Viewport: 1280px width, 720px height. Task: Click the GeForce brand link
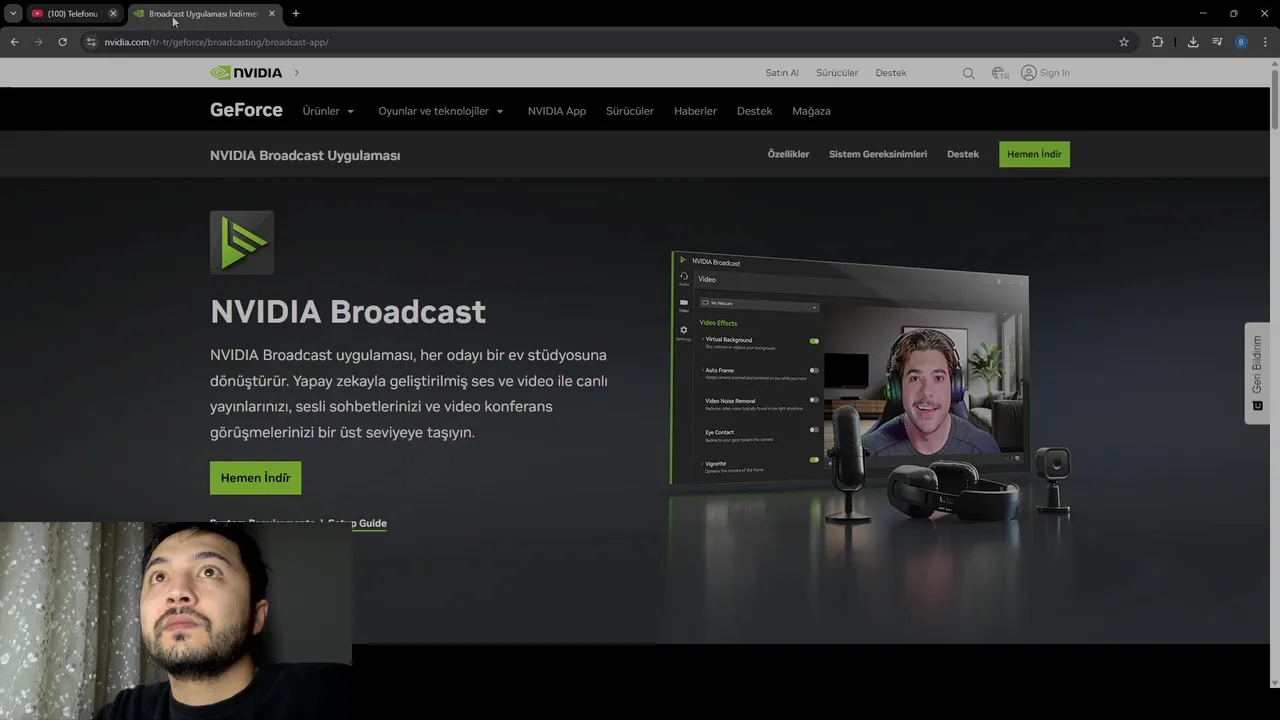pos(246,110)
